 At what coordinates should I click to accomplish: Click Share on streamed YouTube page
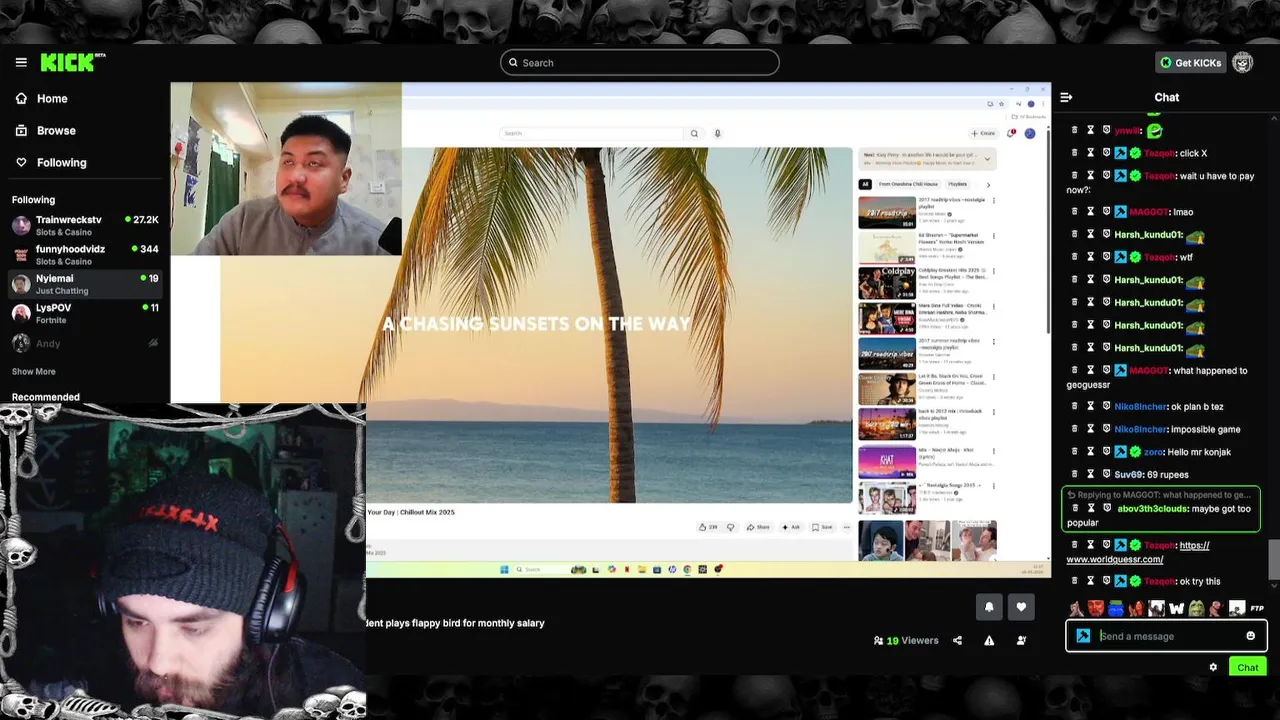pos(759,527)
